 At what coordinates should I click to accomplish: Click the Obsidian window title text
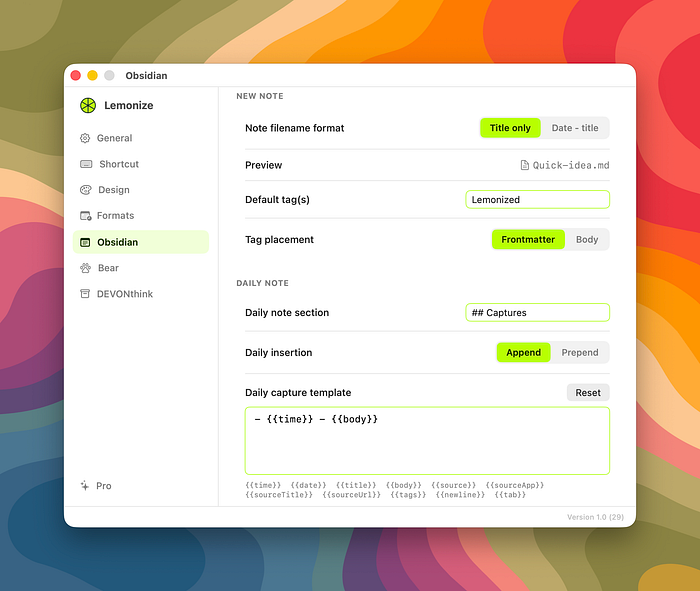[146, 75]
